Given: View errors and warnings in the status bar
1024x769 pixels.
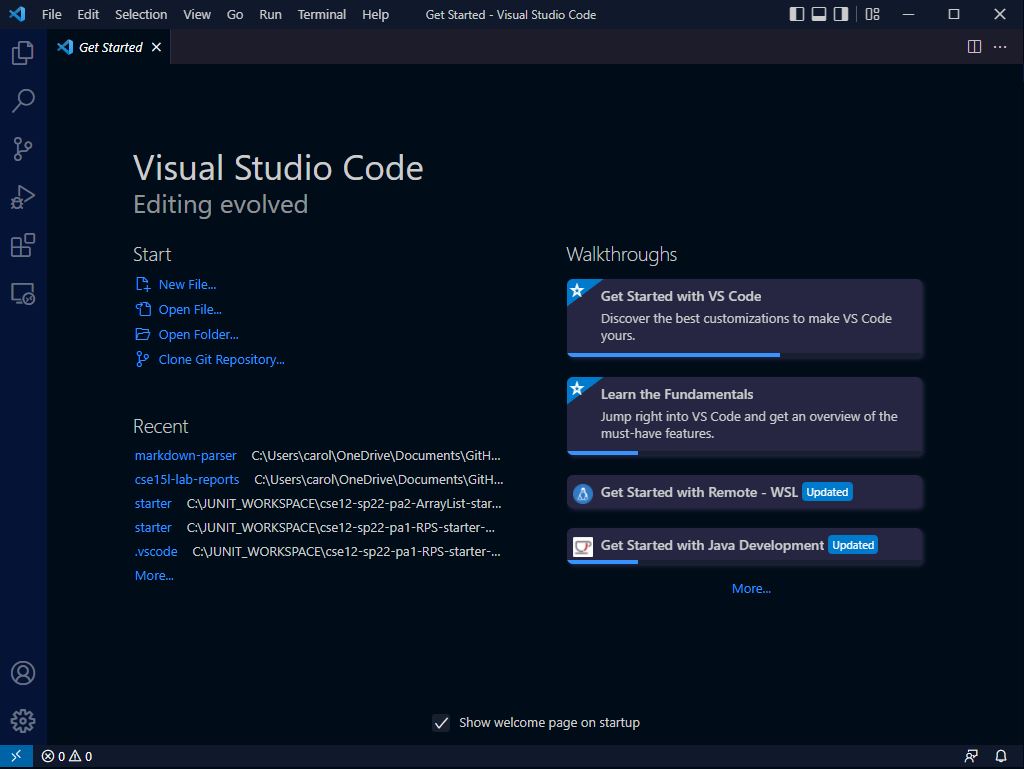Looking at the screenshot, I should pyautogui.click(x=68, y=756).
